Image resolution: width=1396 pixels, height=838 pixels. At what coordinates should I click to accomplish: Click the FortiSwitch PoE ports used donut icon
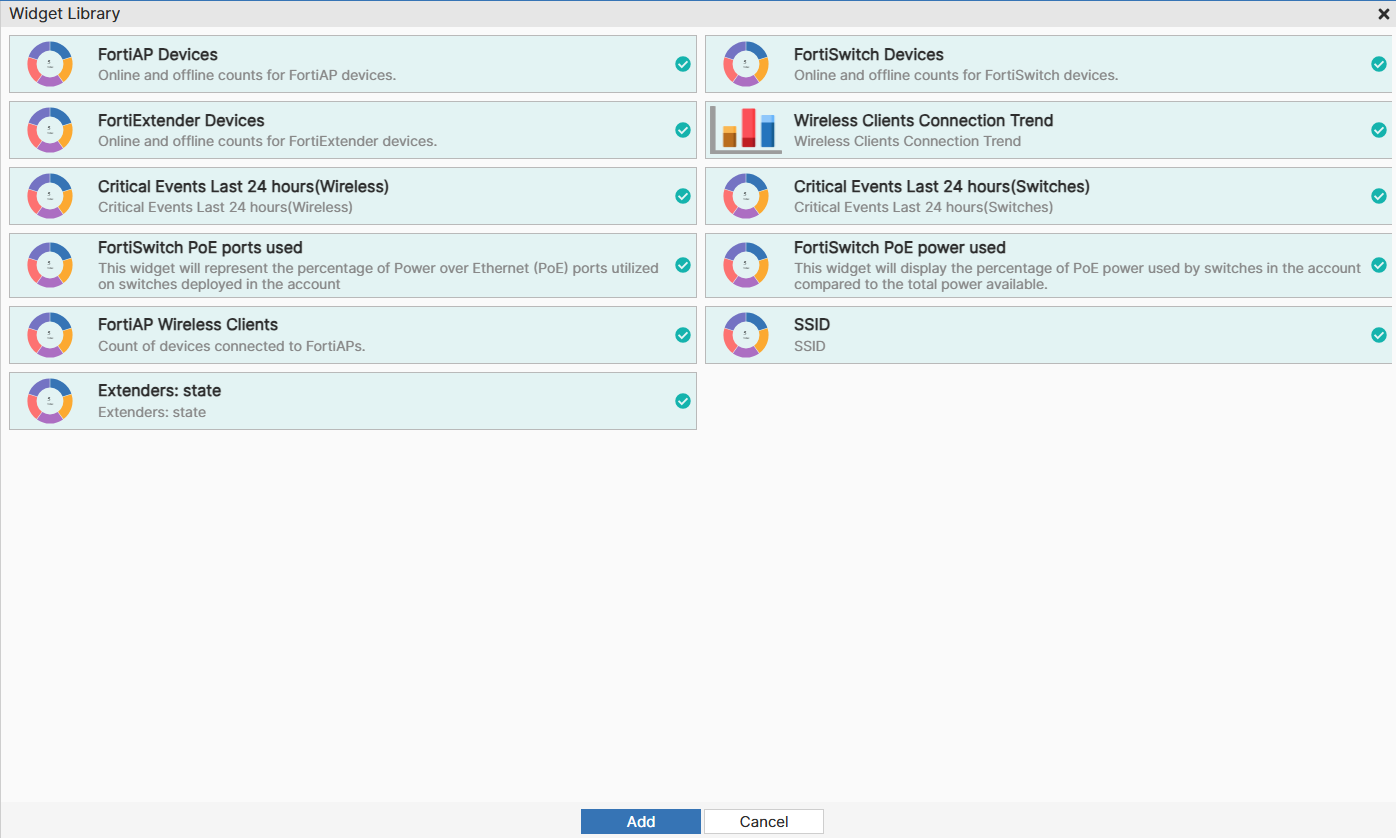[x=49, y=265]
